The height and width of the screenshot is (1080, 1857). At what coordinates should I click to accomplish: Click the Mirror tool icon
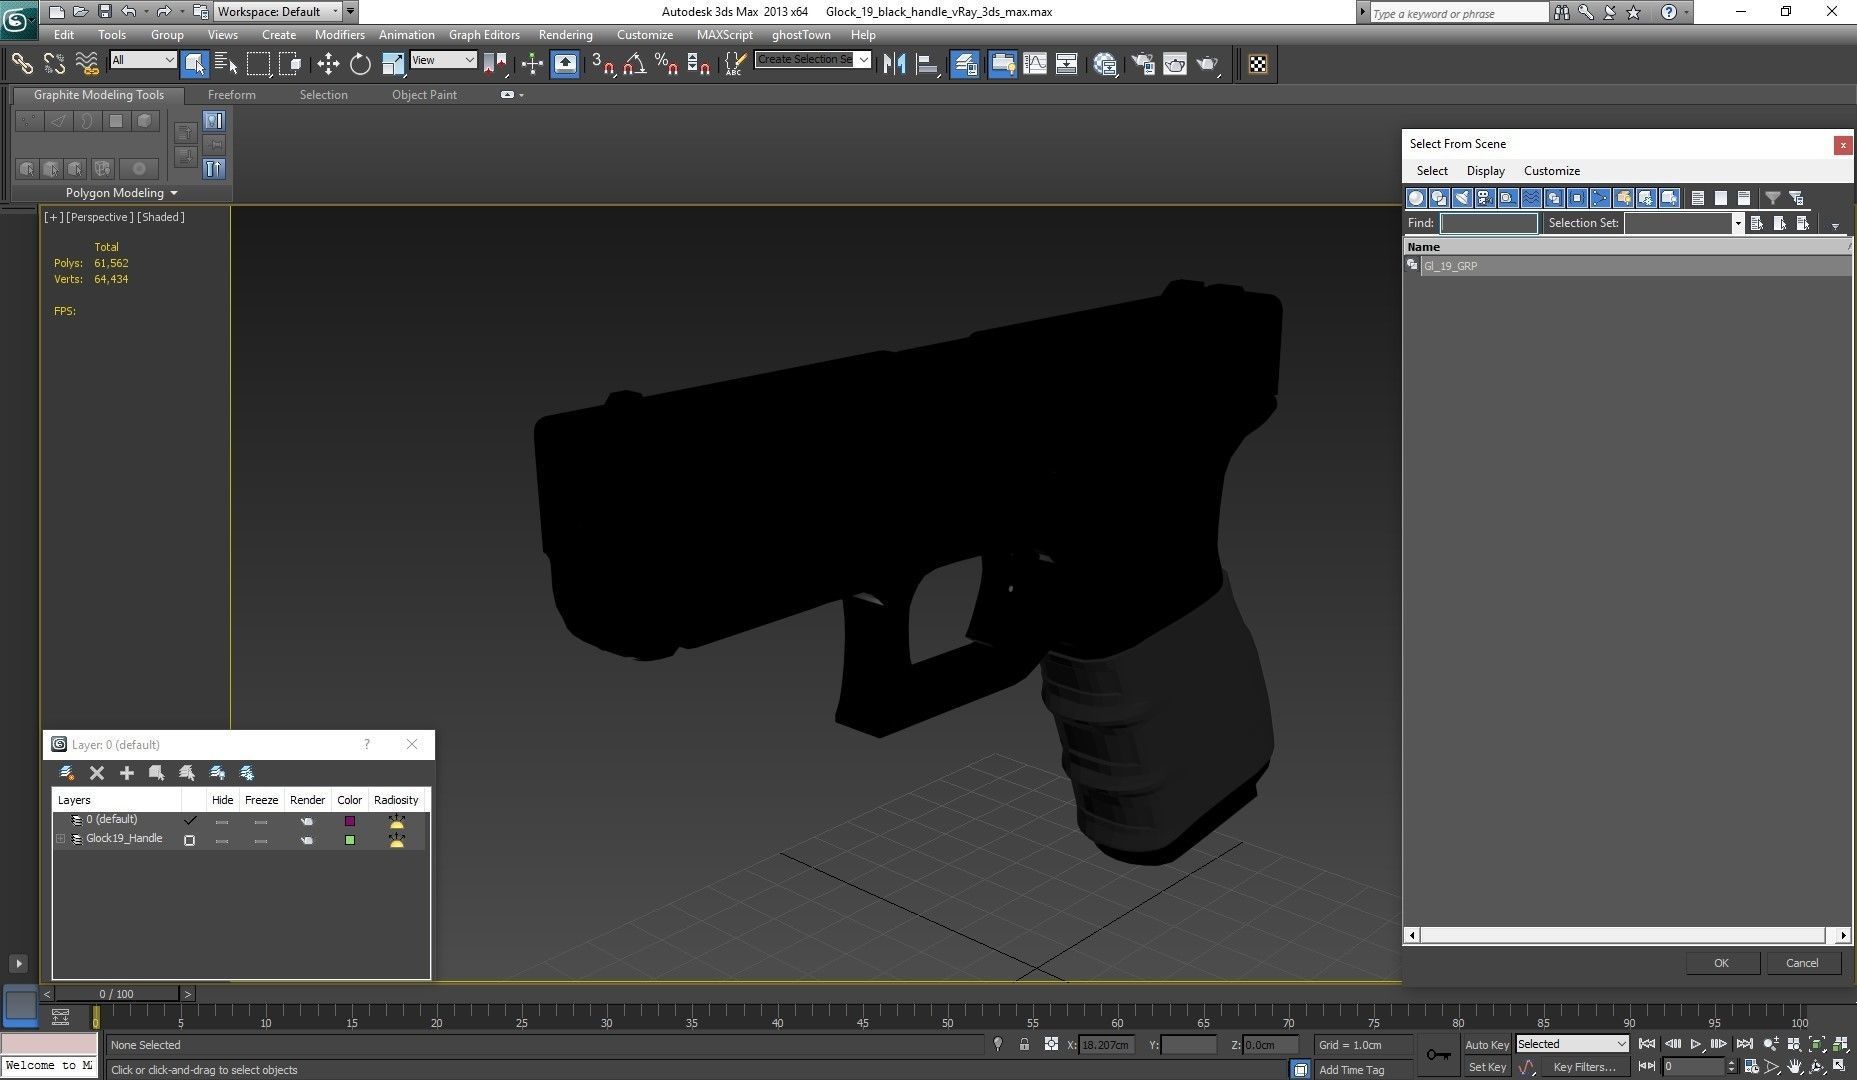coord(894,64)
